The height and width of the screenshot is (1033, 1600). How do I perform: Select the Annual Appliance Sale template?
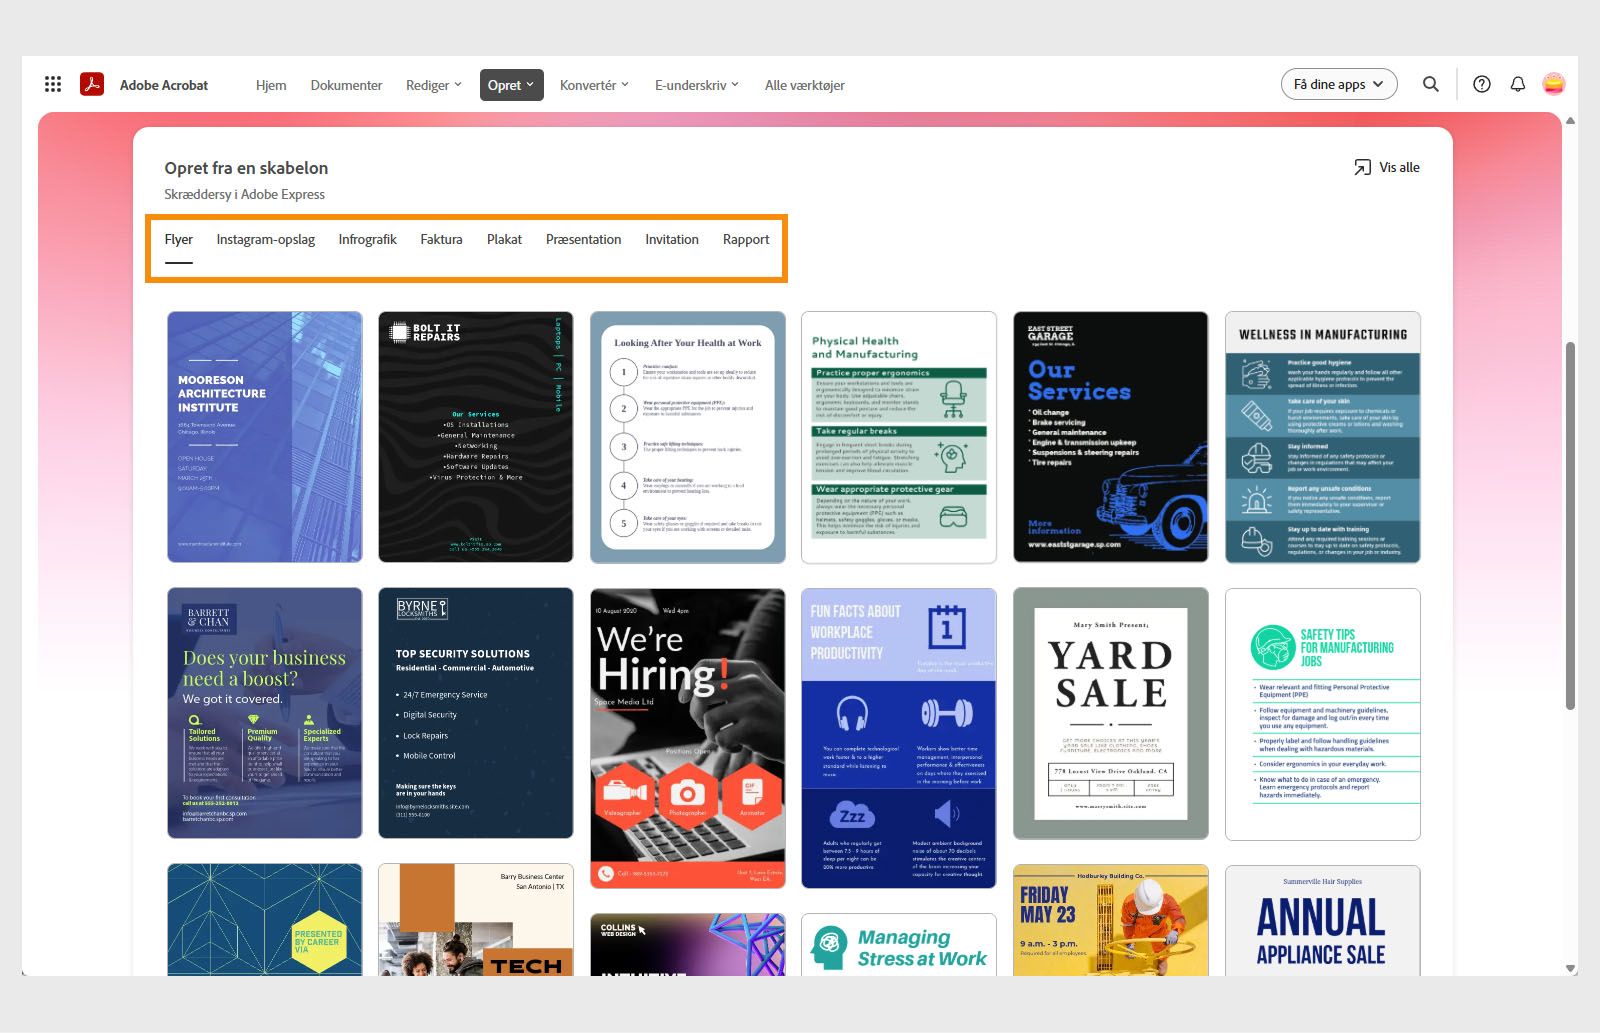coord(1323,921)
